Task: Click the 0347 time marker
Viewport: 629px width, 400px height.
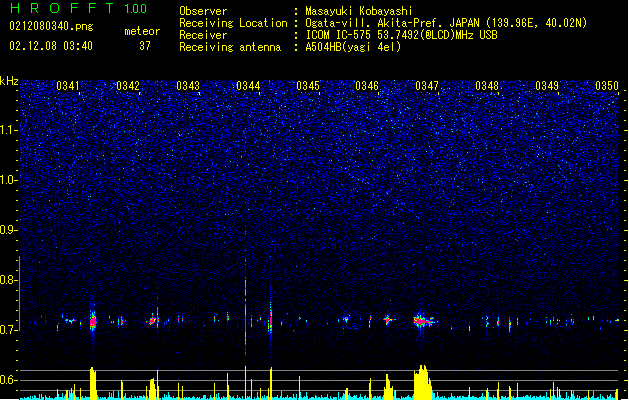Action: [x=427, y=86]
